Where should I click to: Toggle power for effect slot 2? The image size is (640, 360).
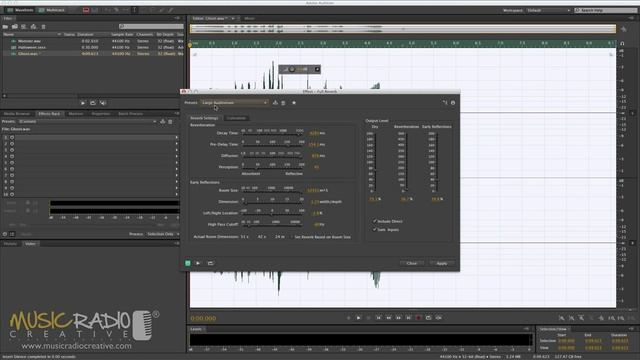click(x=12, y=144)
